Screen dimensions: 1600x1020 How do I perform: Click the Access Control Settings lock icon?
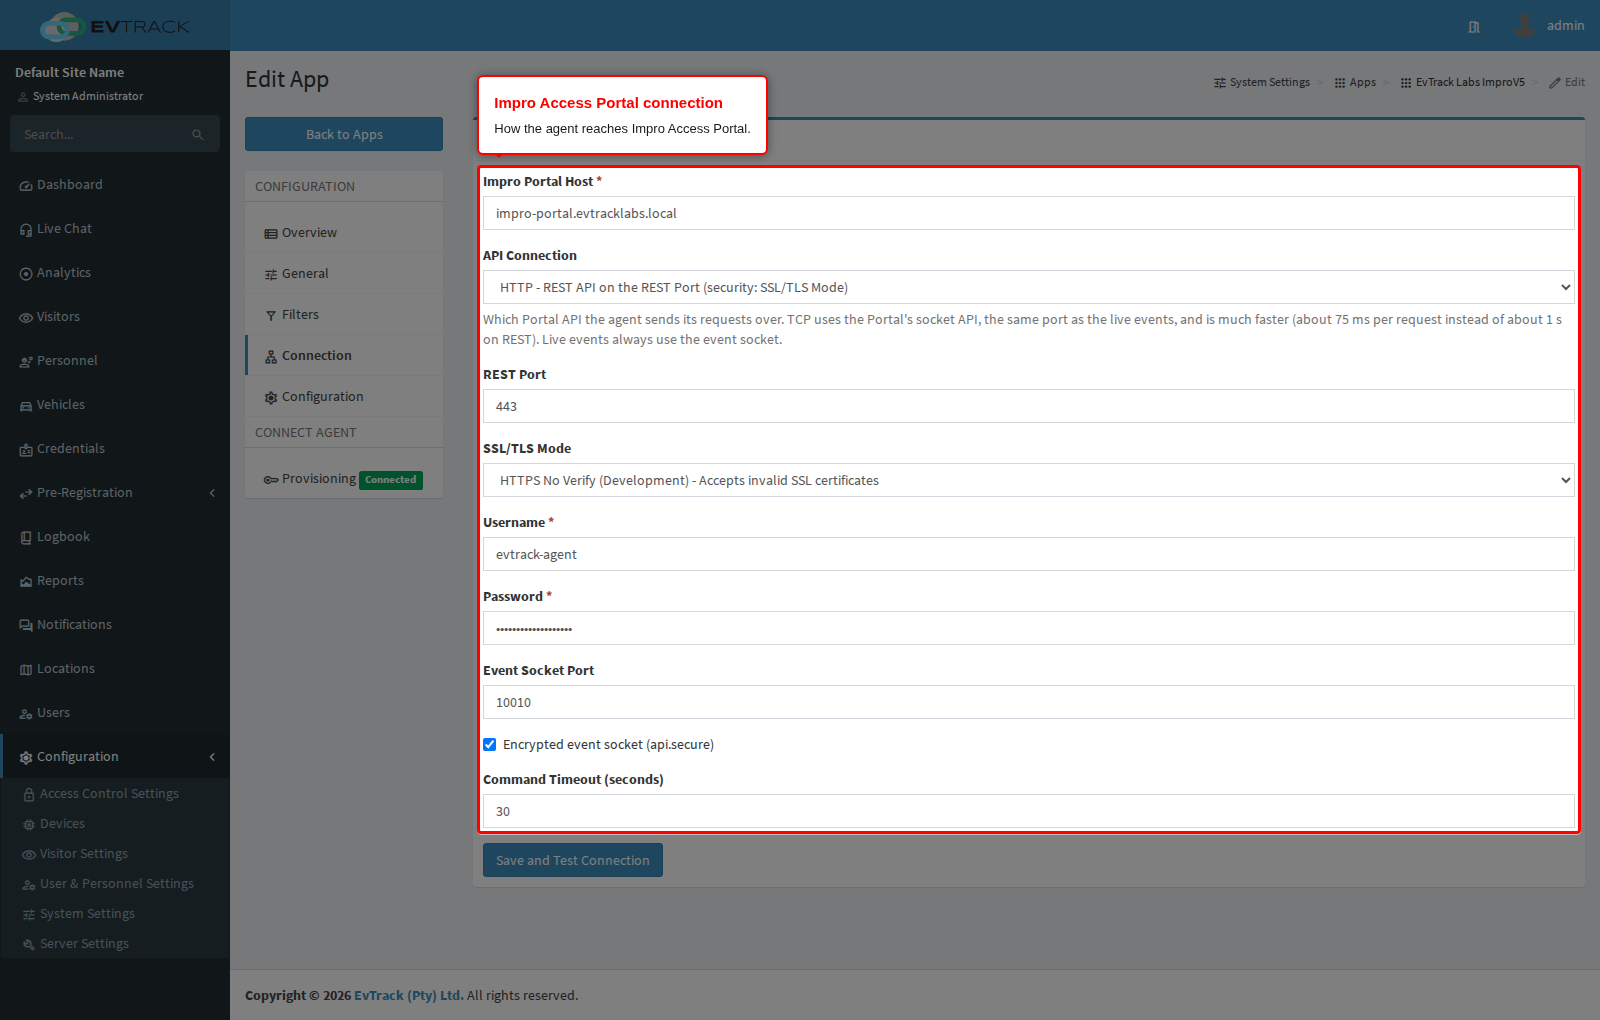pos(29,795)
